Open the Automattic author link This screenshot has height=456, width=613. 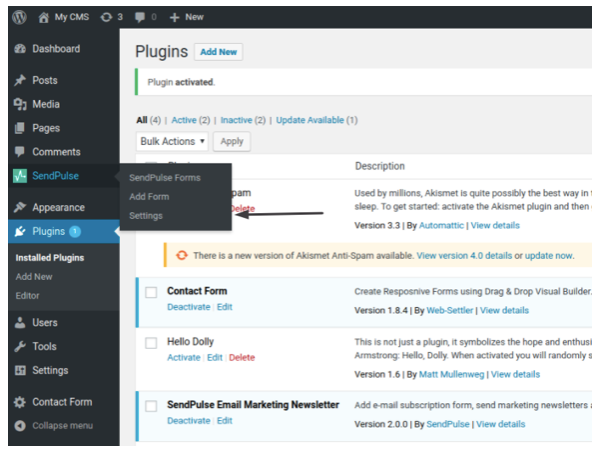point(441,225)
